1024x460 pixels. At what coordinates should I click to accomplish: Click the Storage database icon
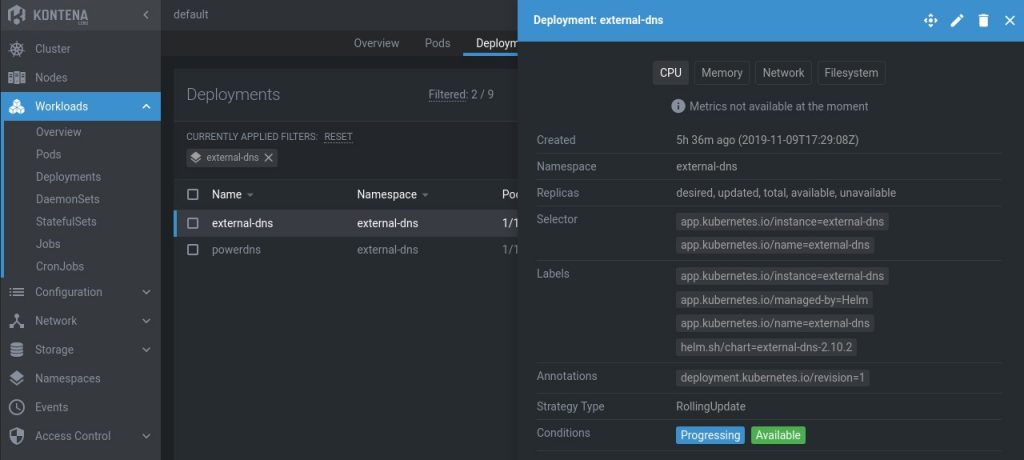16,350
